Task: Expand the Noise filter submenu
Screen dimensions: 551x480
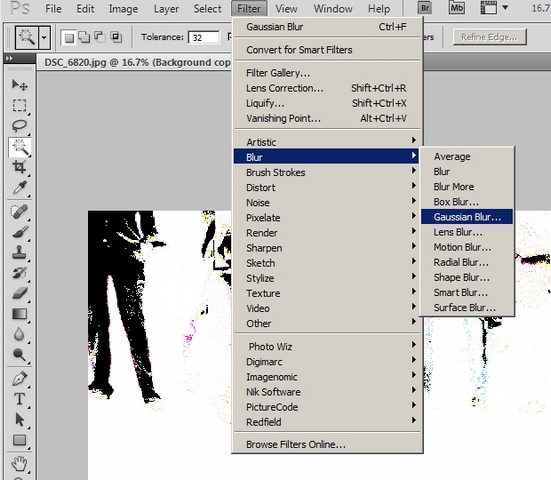Action: click(x=326, y=202)
